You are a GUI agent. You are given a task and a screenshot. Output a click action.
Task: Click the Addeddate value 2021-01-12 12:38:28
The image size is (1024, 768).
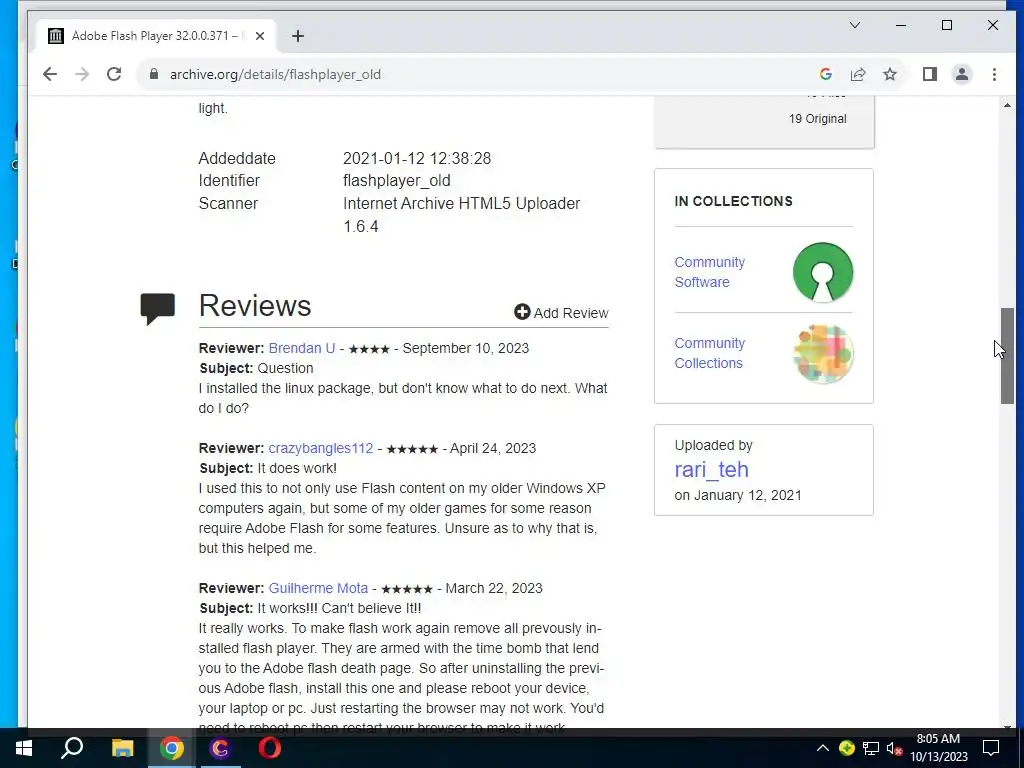click(417, 158)
